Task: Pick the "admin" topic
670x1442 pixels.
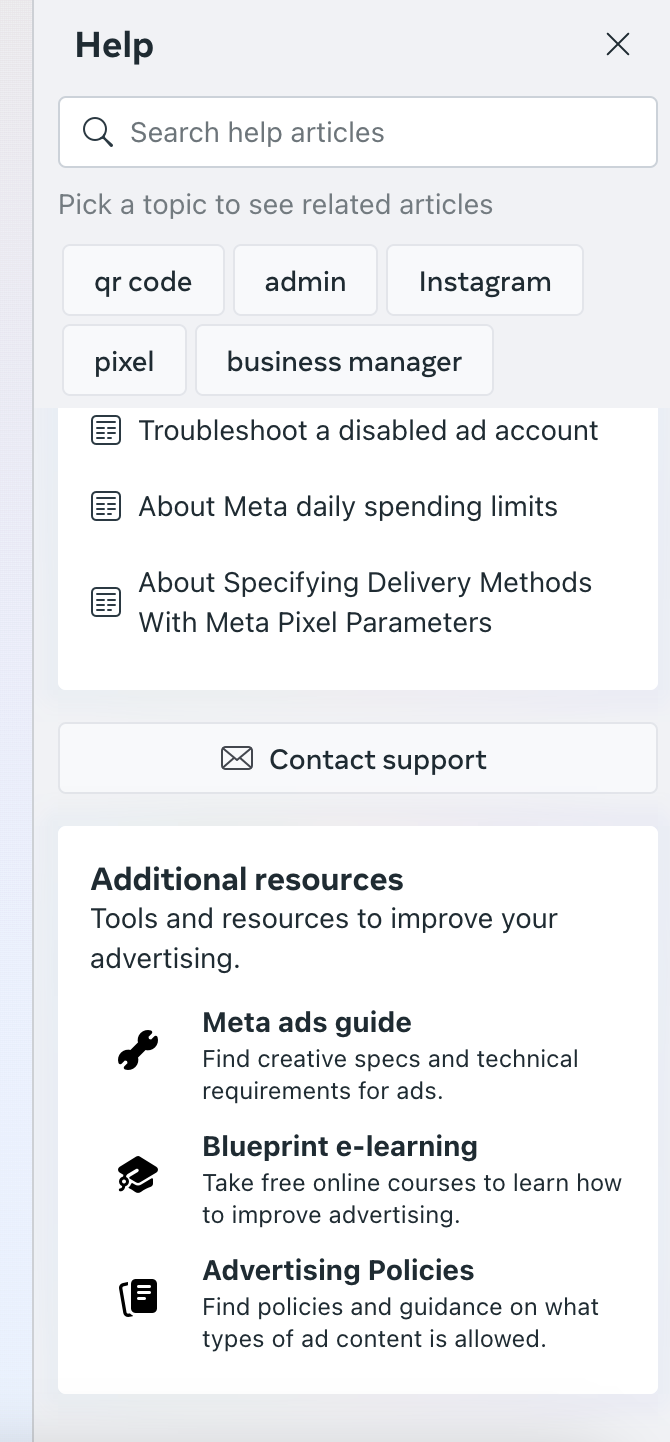Action: pyautogui.click(x=305, y=281)
